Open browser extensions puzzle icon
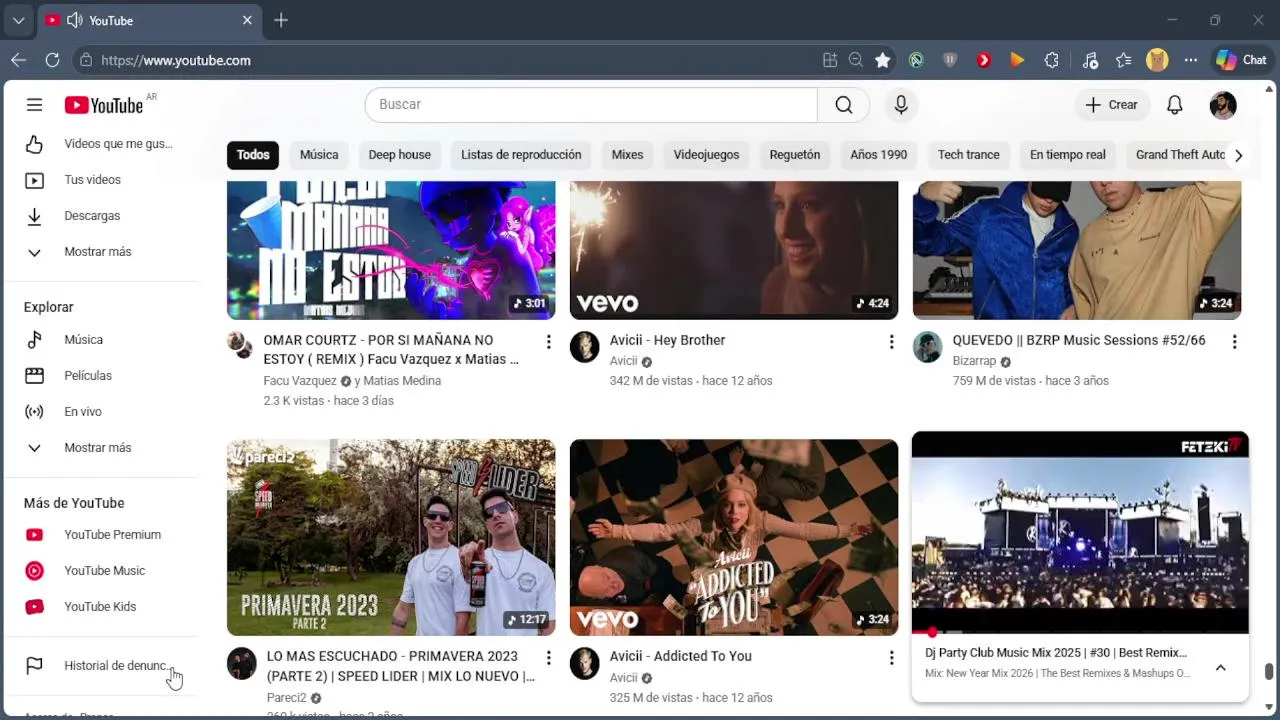This screenshot has width=1280, height=720. [x=1051, y=60]
